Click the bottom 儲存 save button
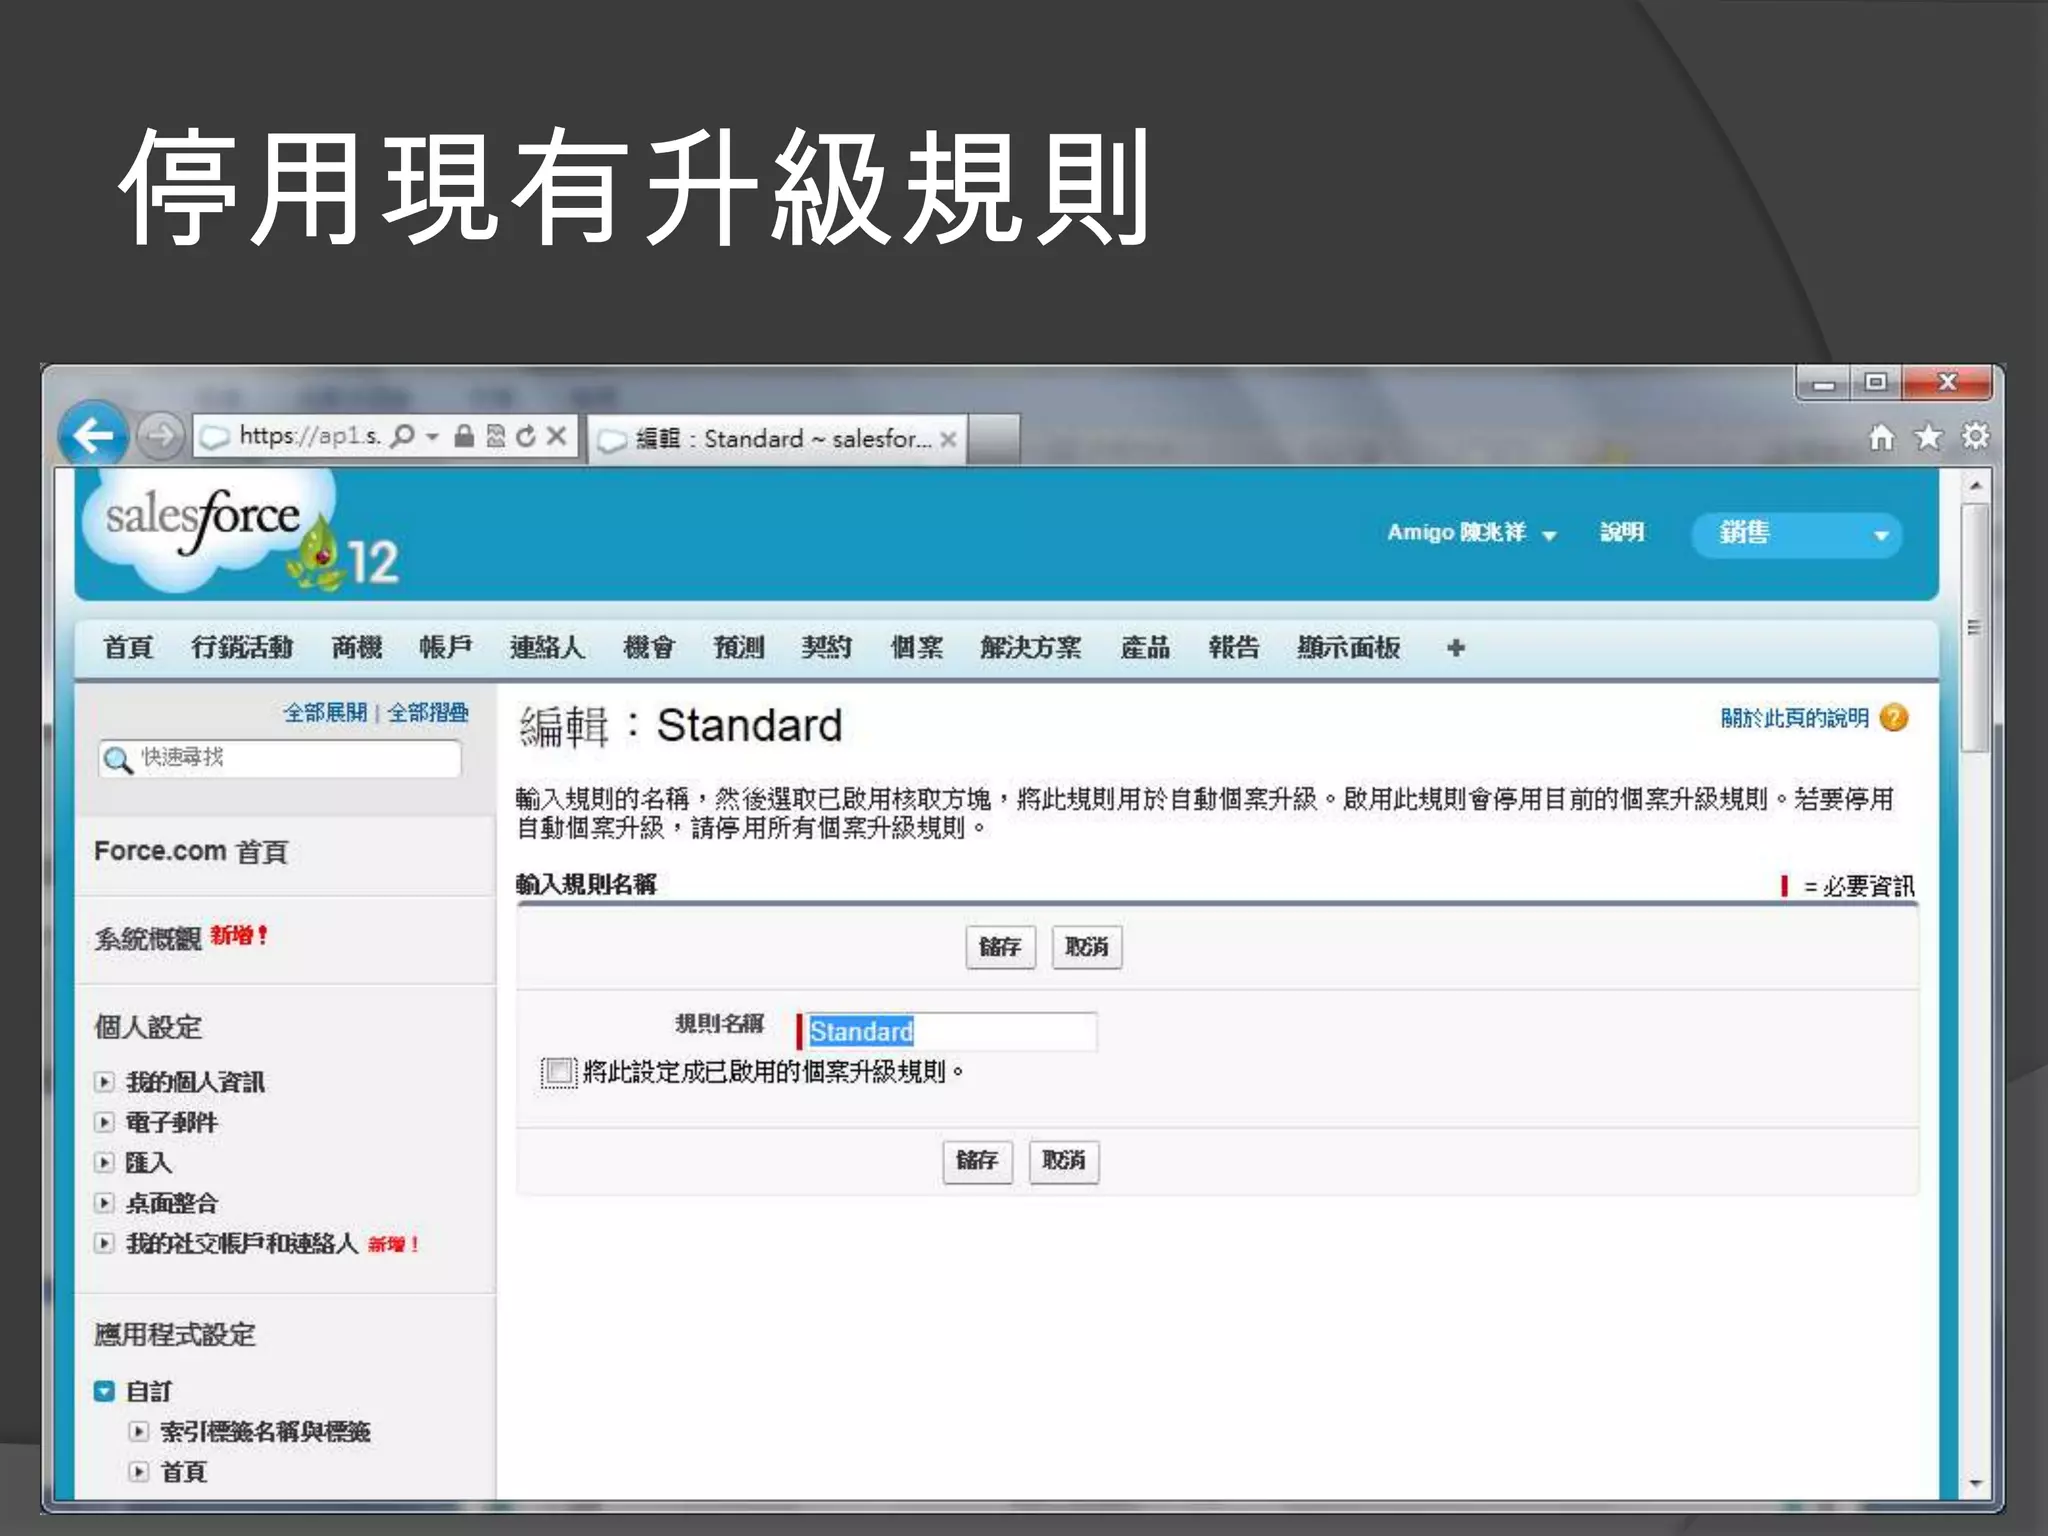The image size is (2048, 1536). point(977,1161)
